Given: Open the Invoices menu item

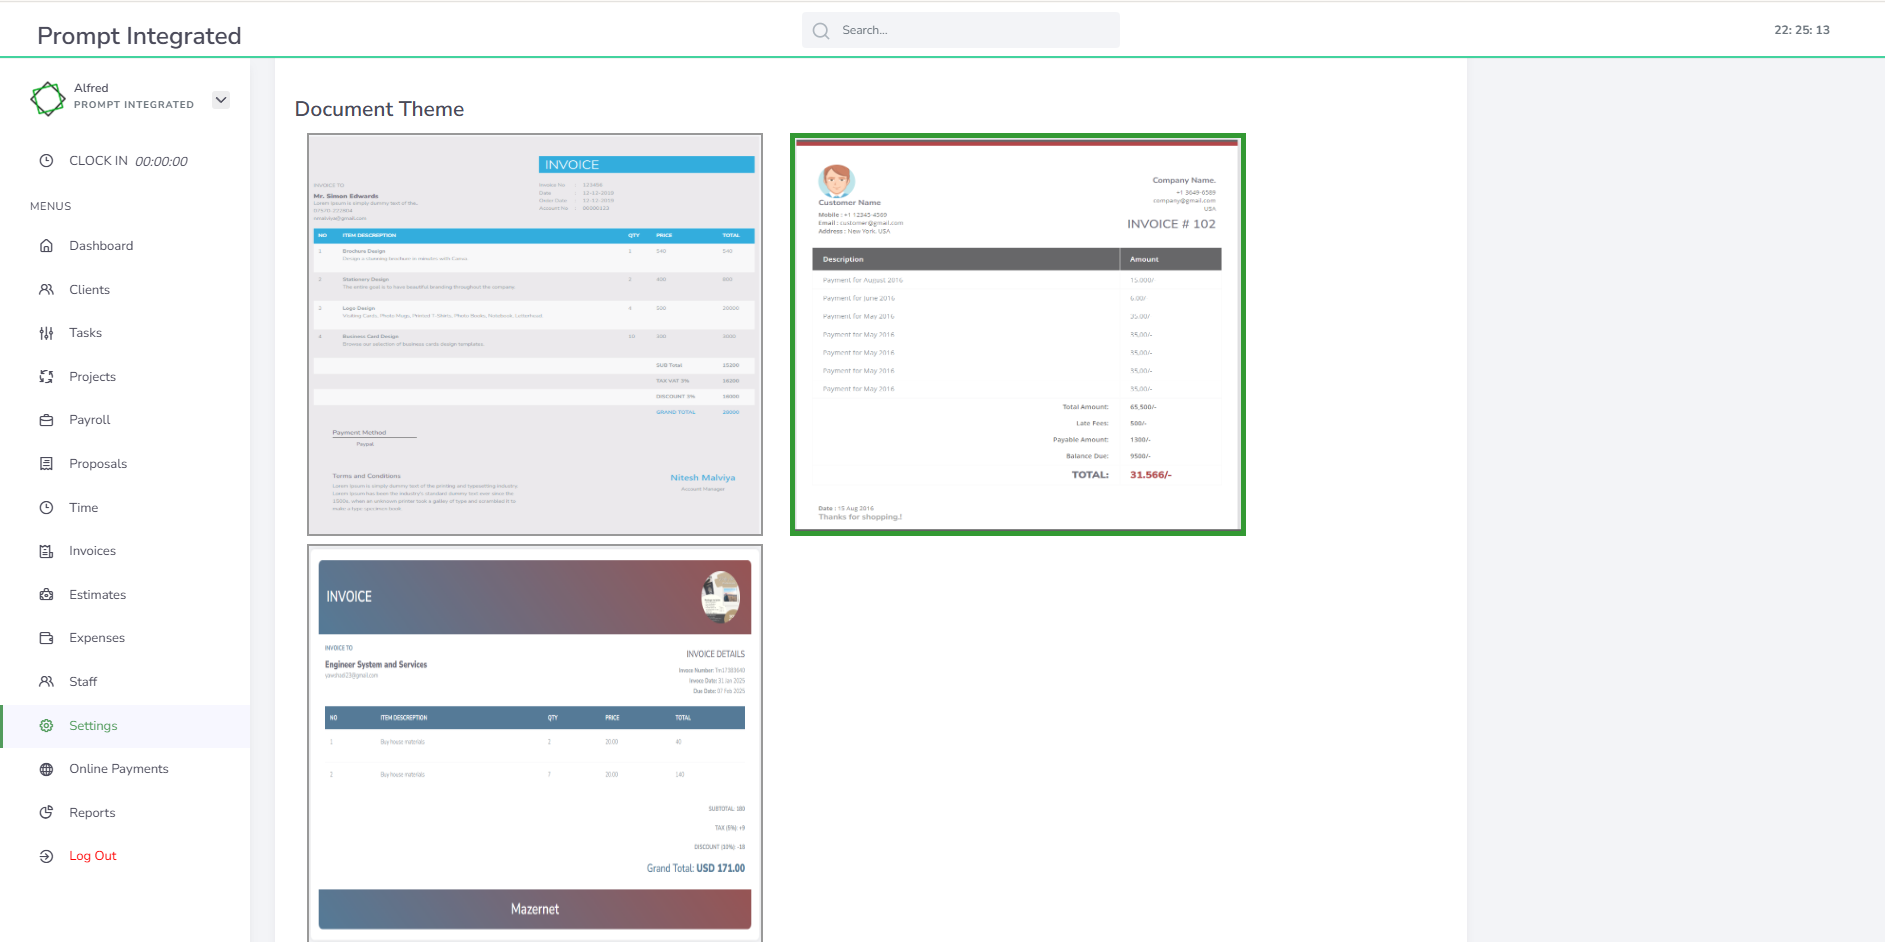Looking at the screenshot, I should [92, 551].
